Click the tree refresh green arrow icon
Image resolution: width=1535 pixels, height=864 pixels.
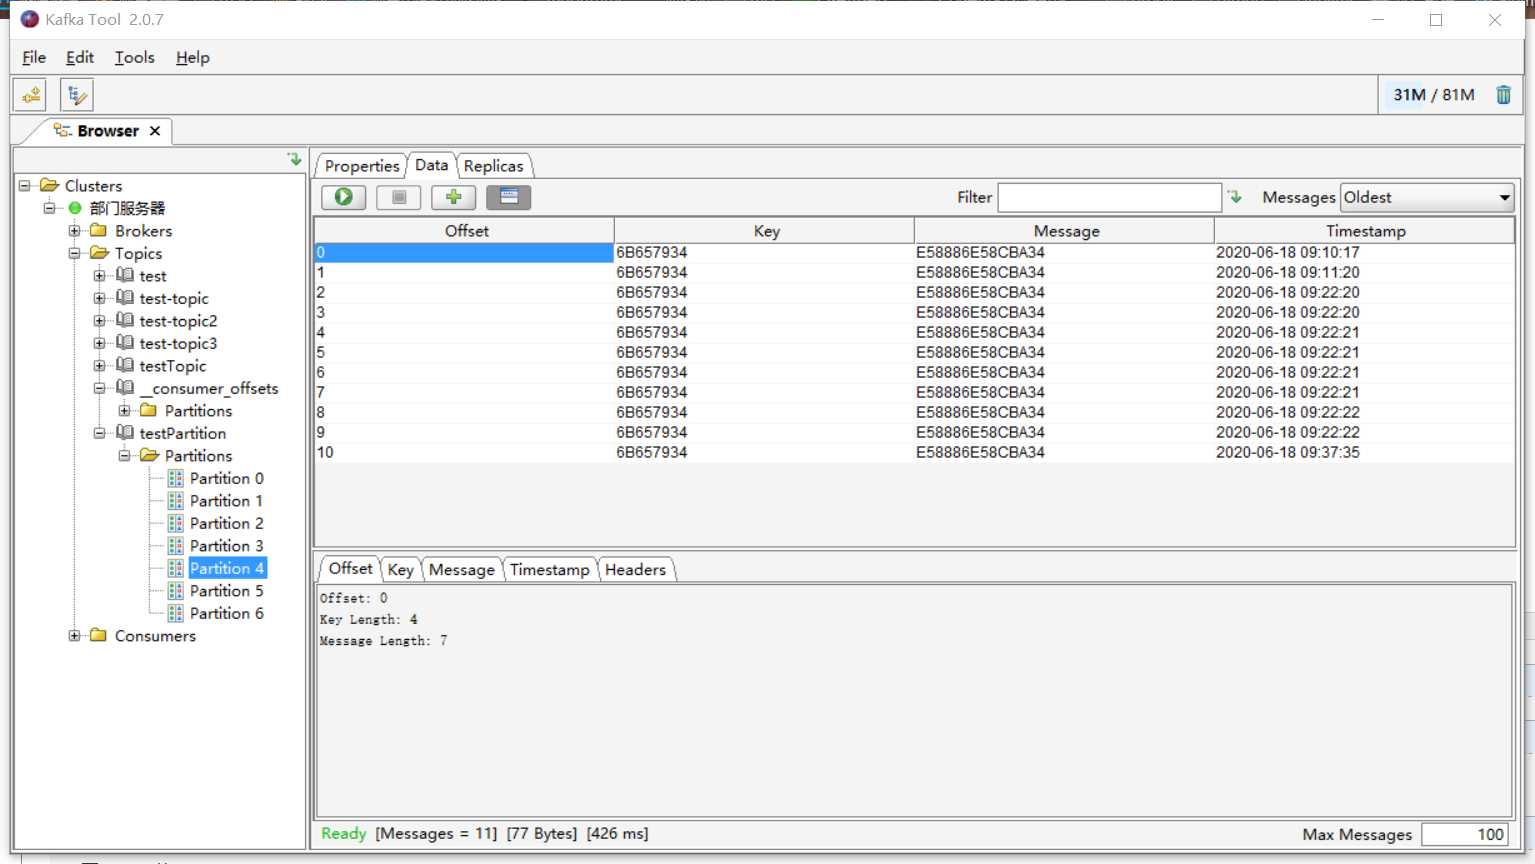pos(294,160)
